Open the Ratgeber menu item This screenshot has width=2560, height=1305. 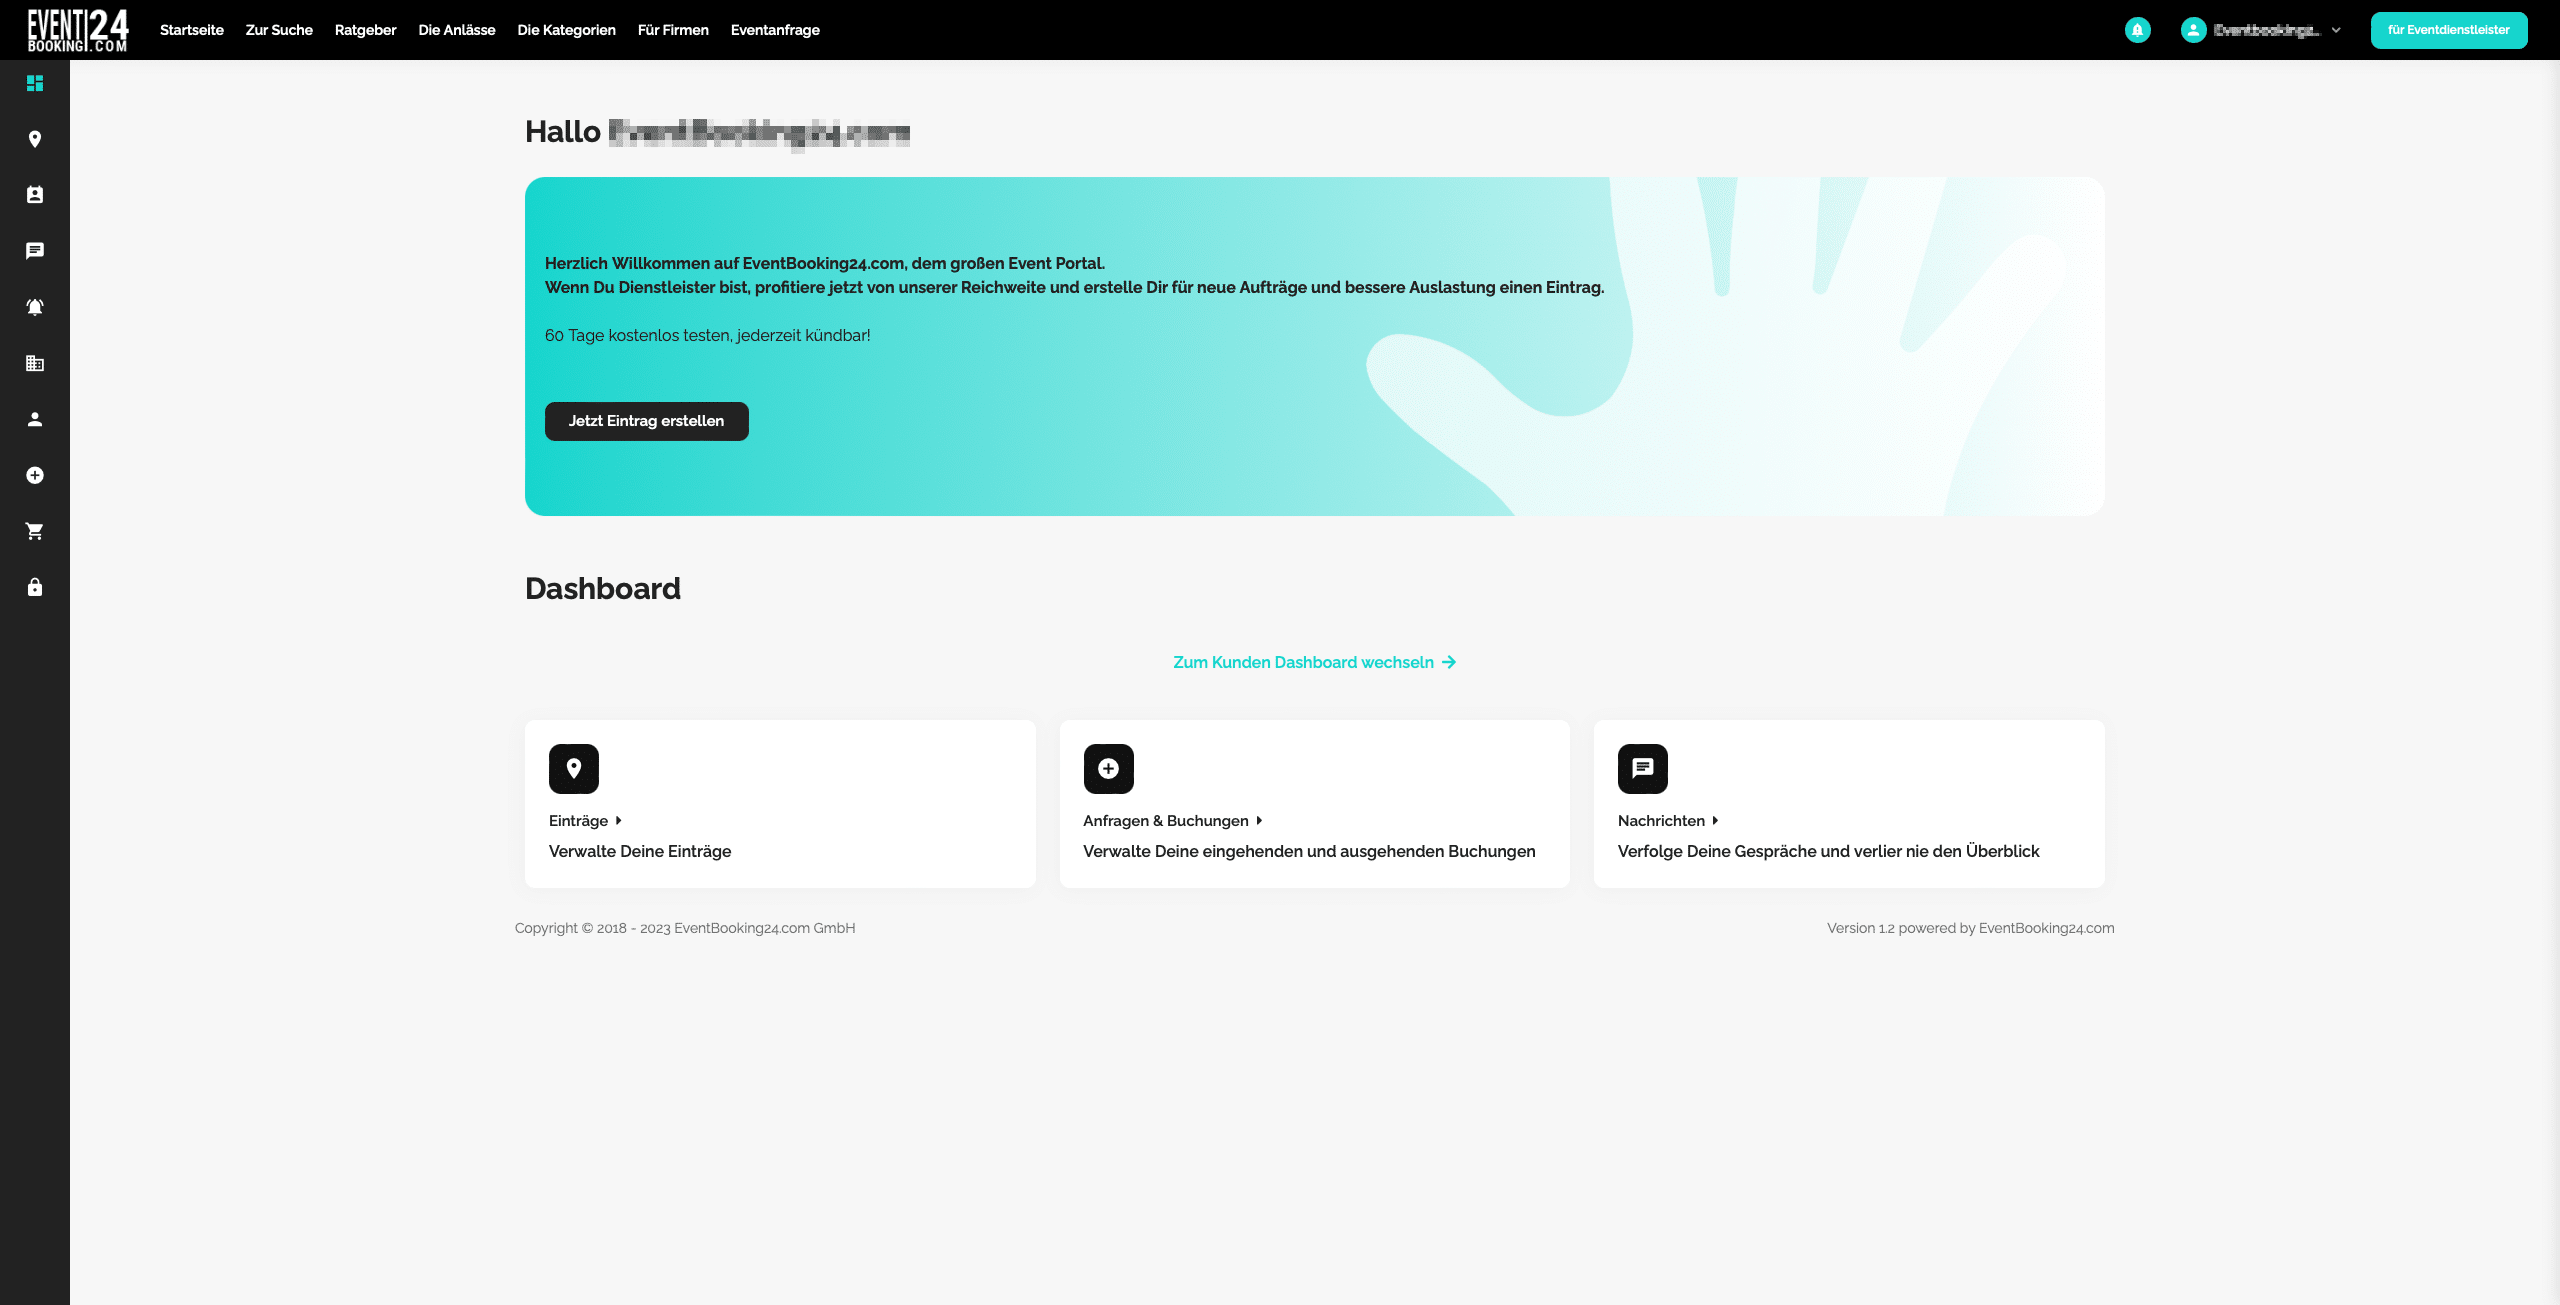click(365, 30)
